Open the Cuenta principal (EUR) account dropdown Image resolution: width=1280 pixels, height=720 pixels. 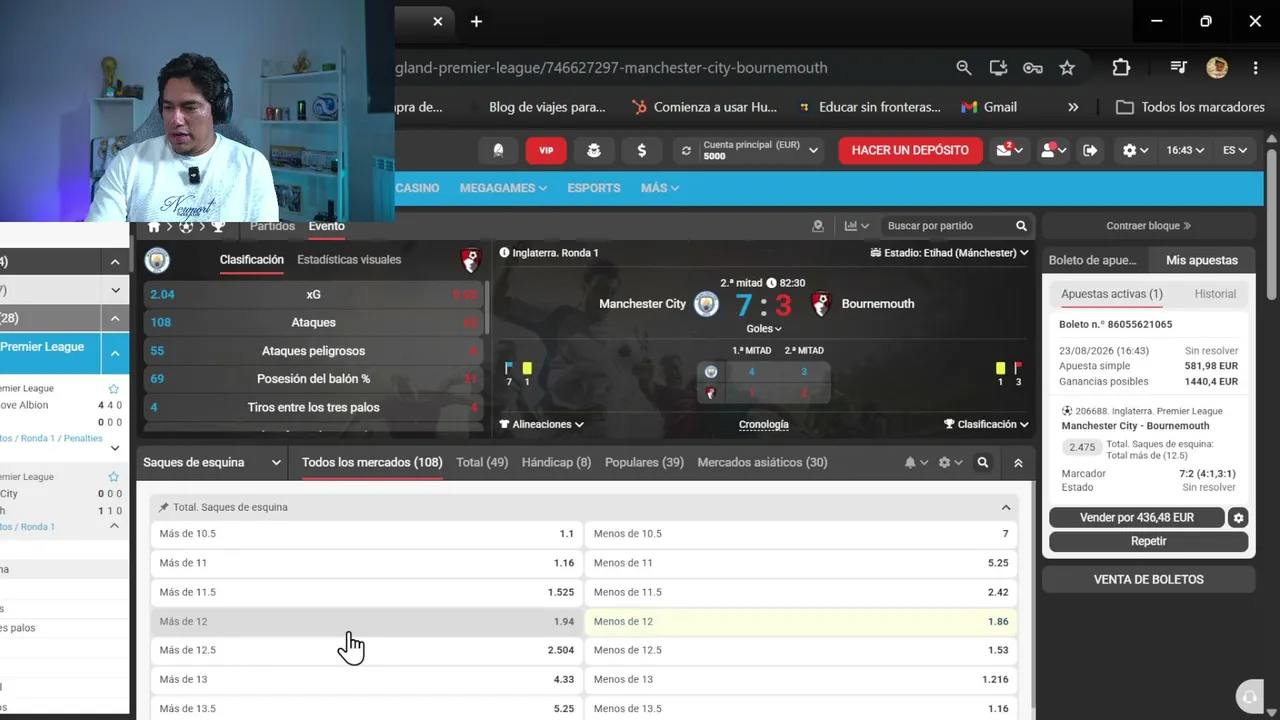760,150
